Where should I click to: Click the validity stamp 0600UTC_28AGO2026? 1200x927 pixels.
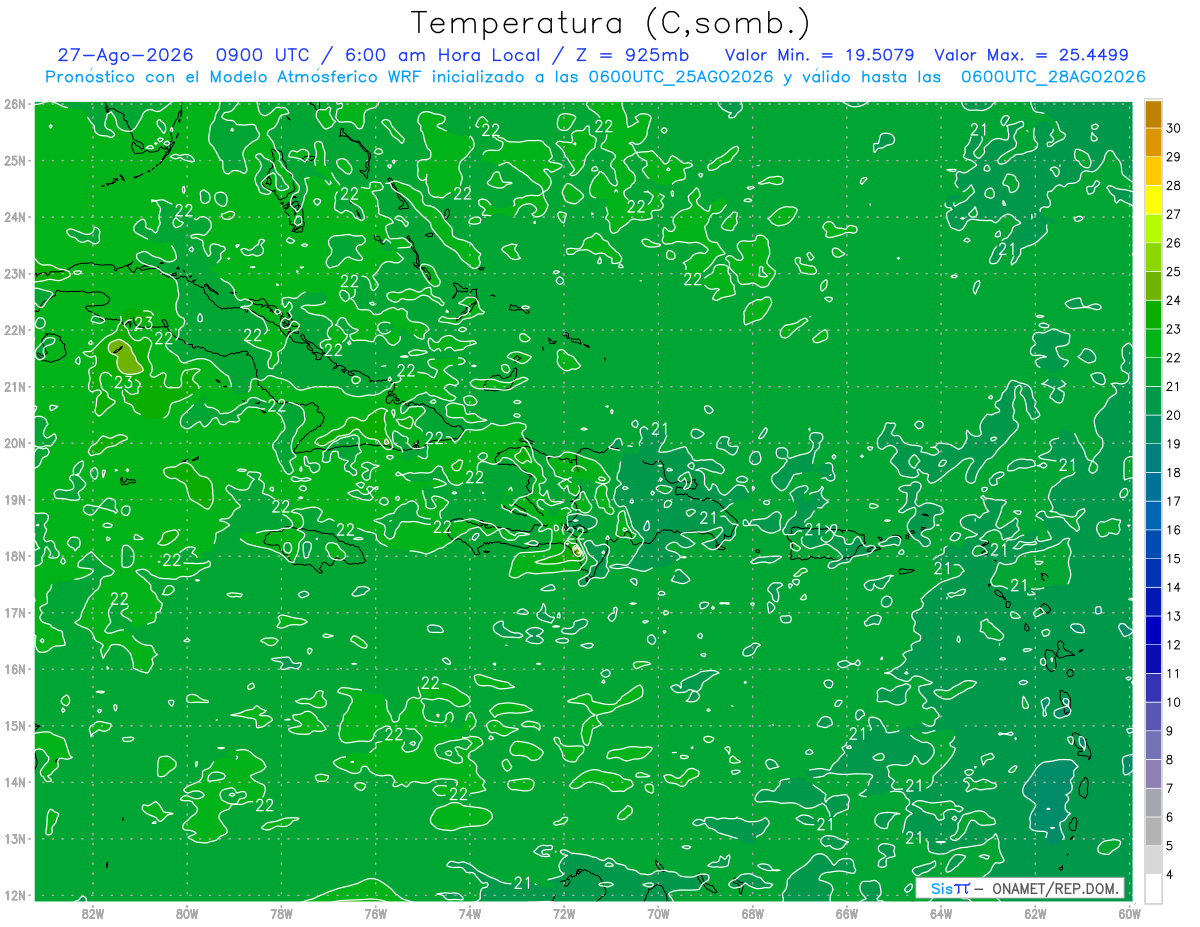1053,77
